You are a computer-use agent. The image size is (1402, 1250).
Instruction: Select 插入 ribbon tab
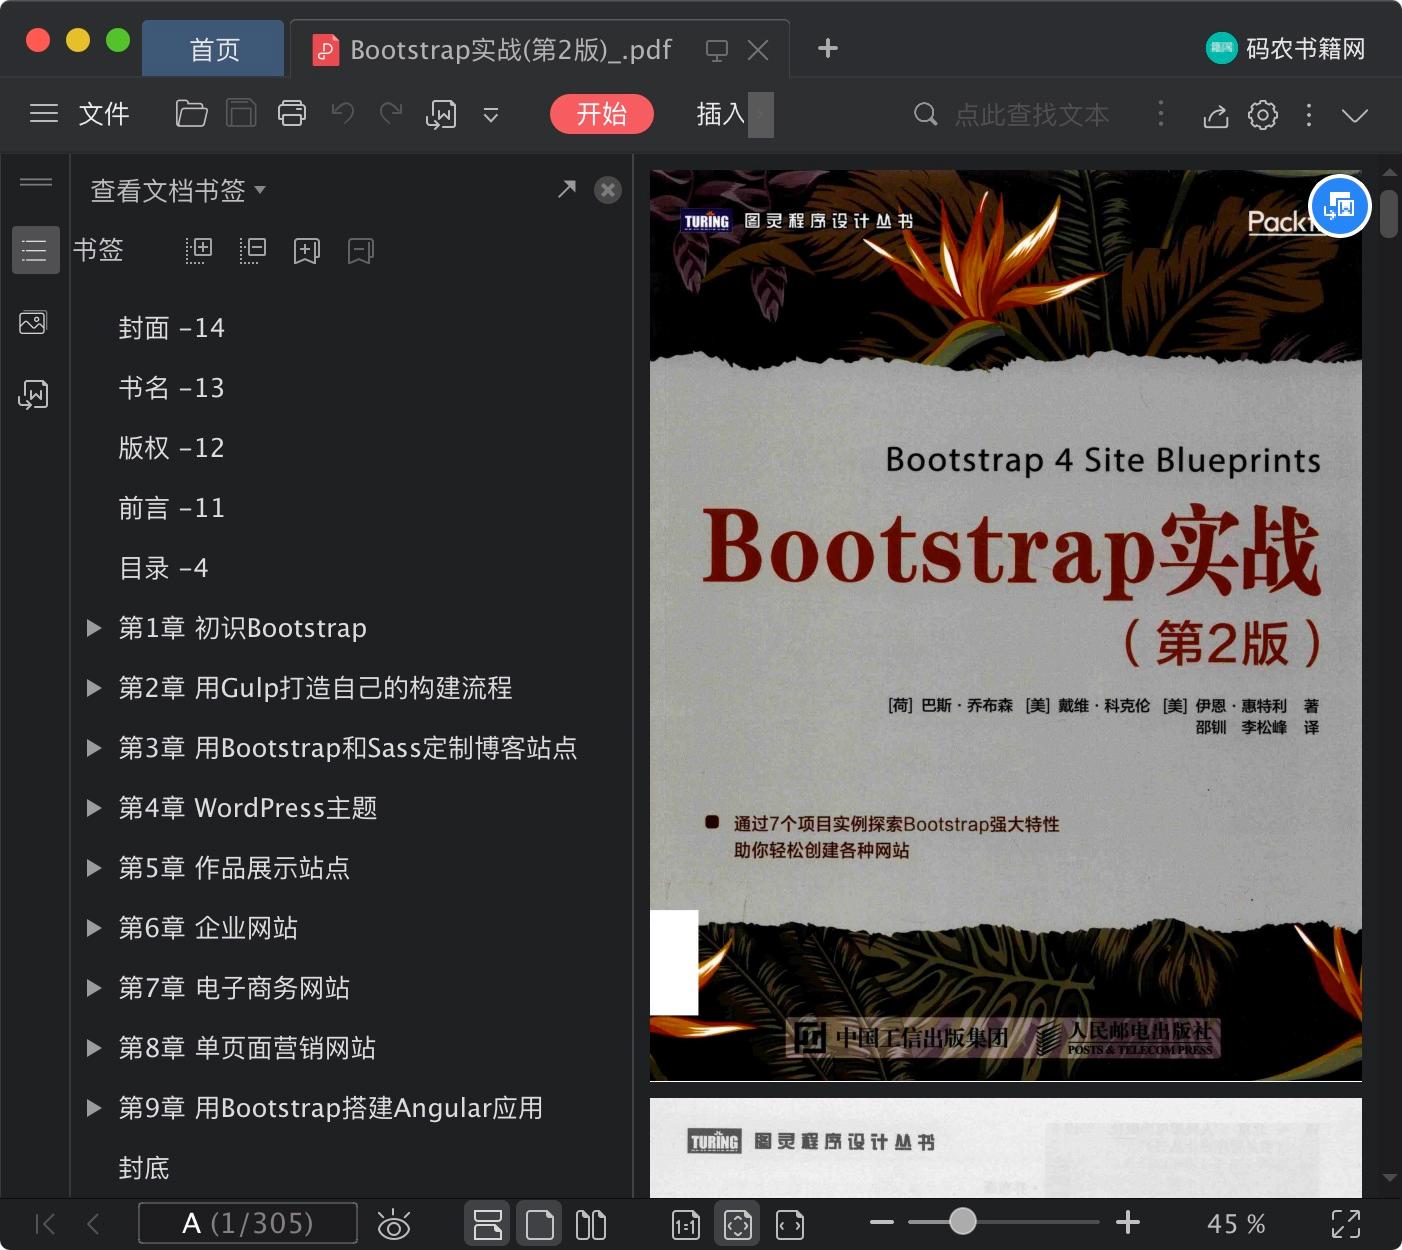[721, 114]
